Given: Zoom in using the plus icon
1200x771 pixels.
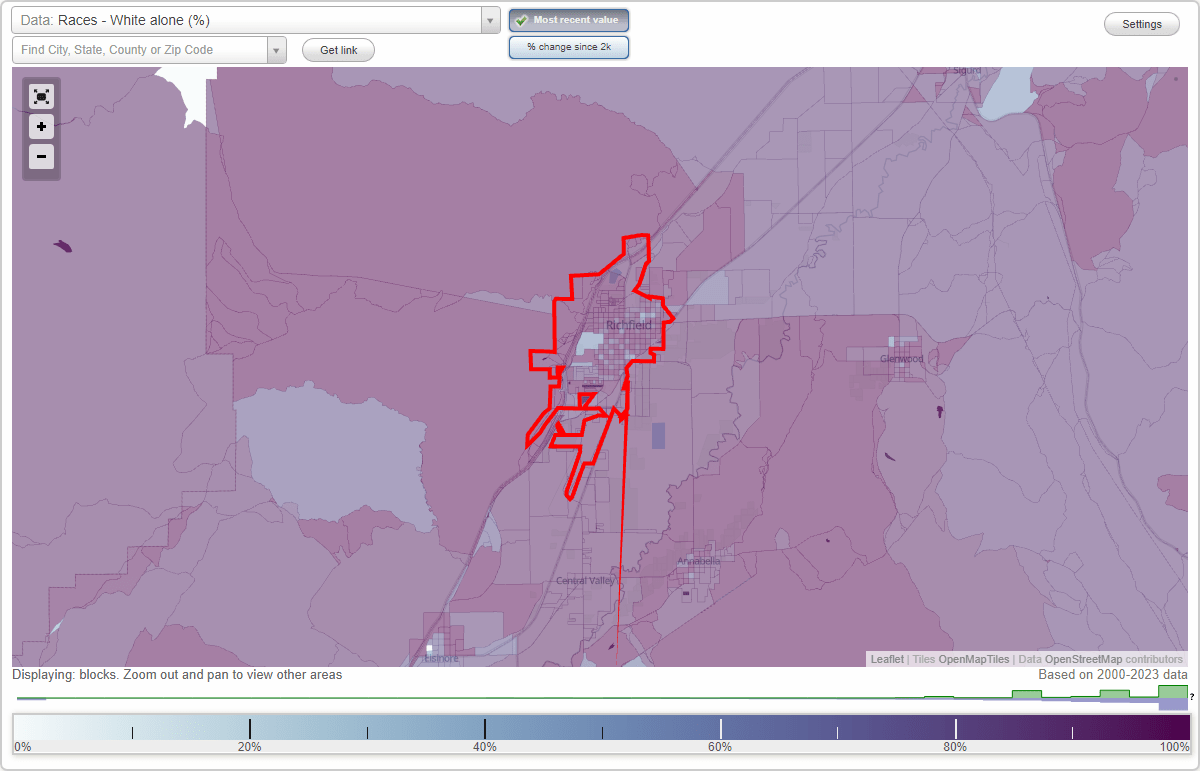Looking at the screenshot, I should coord(41,126).
